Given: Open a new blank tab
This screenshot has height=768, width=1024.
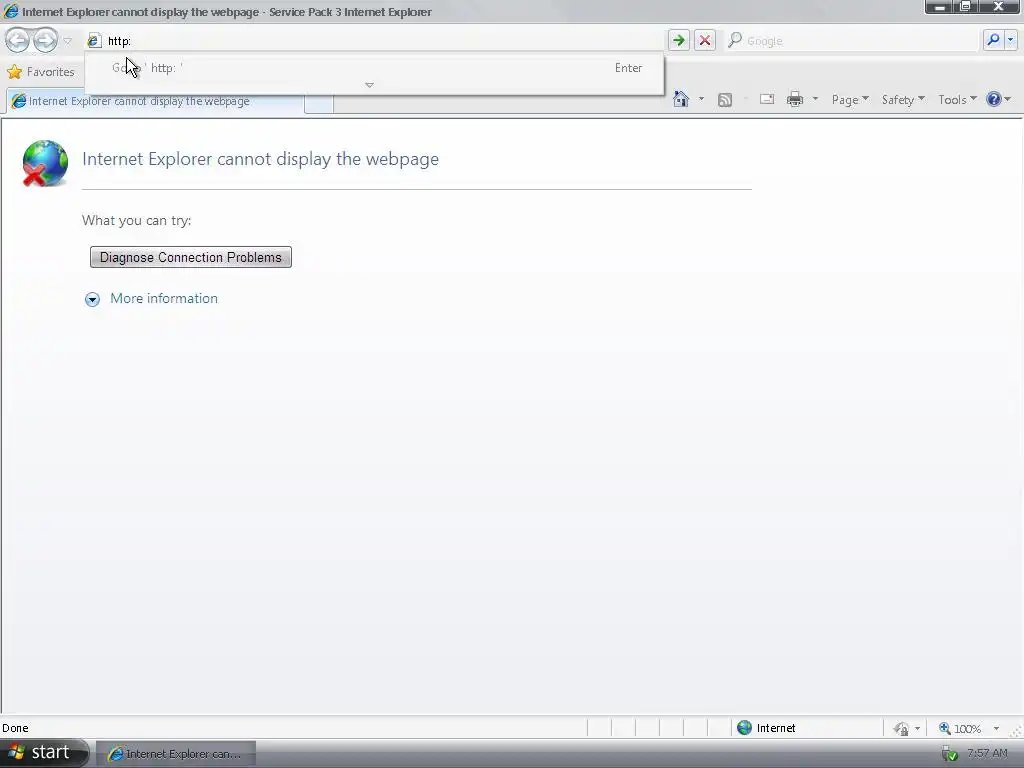Looking at the screenshot, I should click(x=319, y=103).
